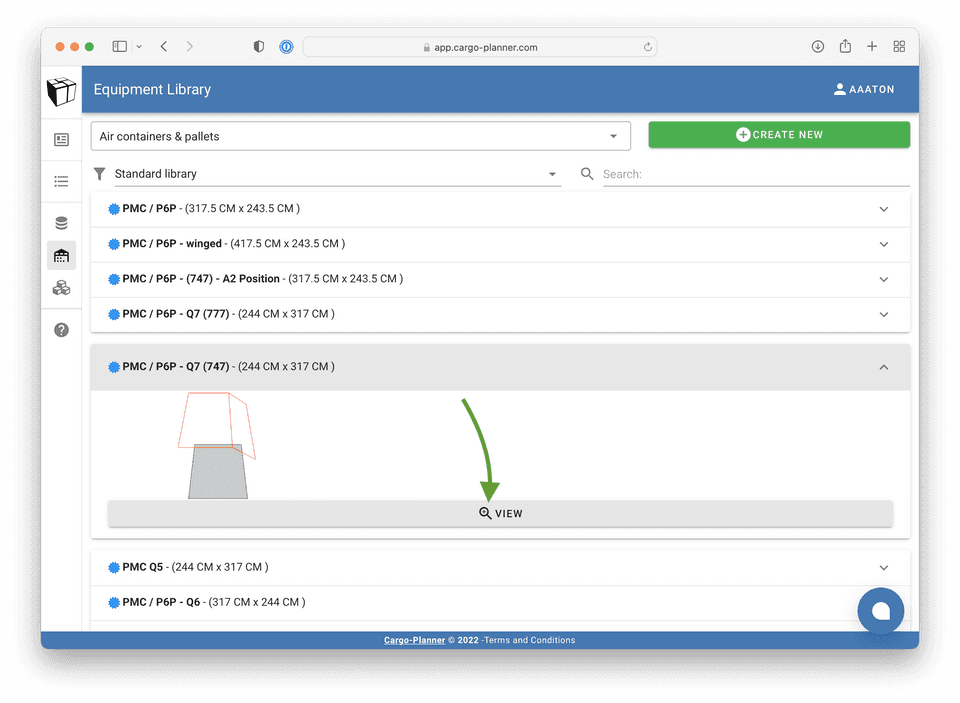Open the cargo database stack icon
This screenshot has height=703, width=960.
pyautogui.click(x=61, y=223)
